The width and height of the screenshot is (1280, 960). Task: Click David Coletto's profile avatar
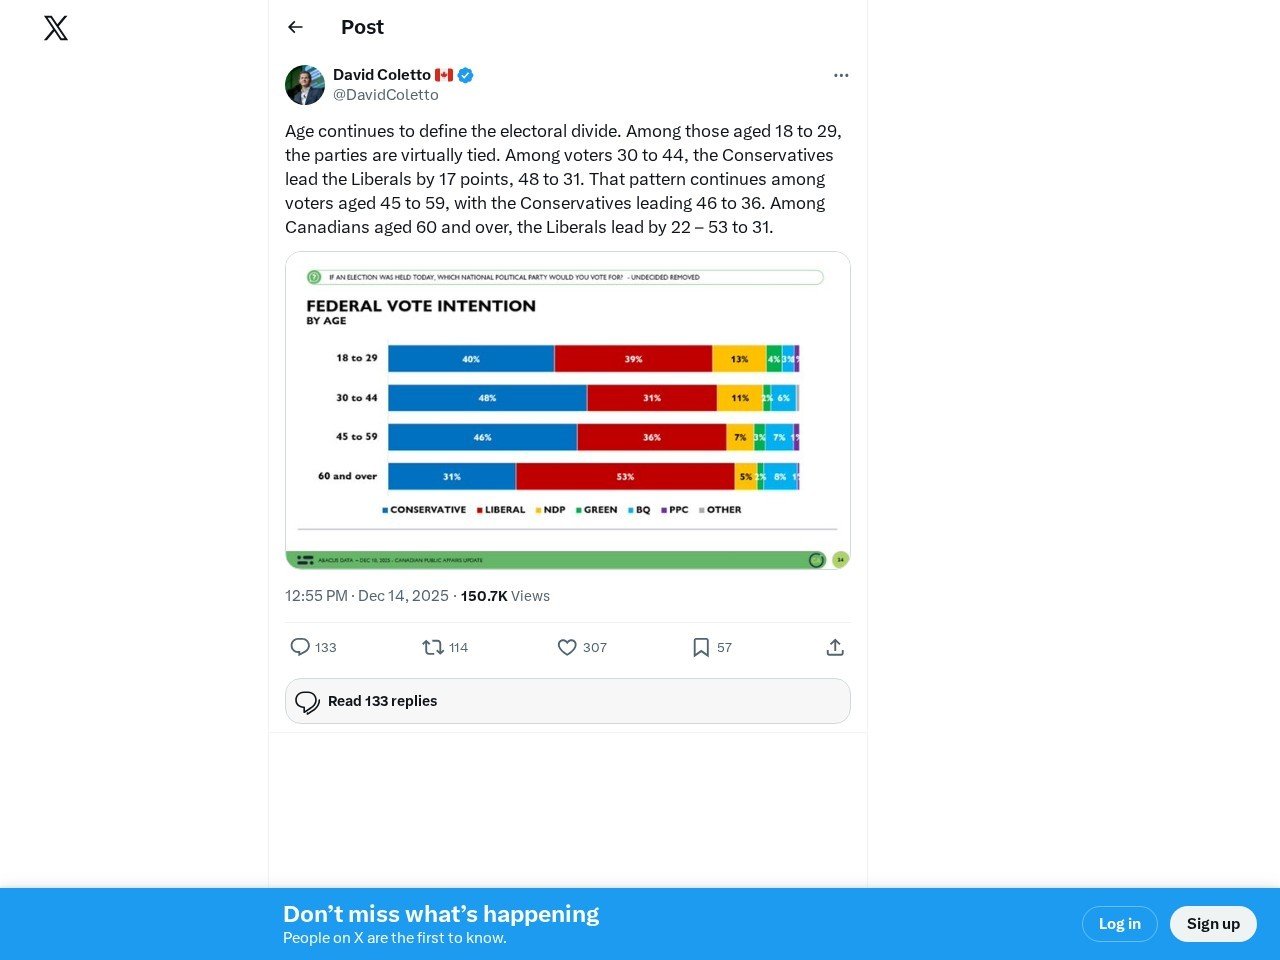[305, 85]
